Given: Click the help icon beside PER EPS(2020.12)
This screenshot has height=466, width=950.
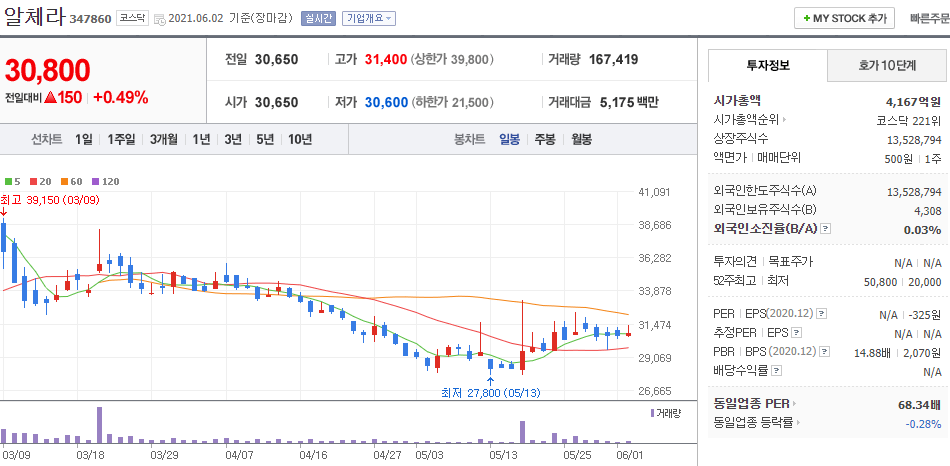Looking at the screenshot, I should [821, 314].
